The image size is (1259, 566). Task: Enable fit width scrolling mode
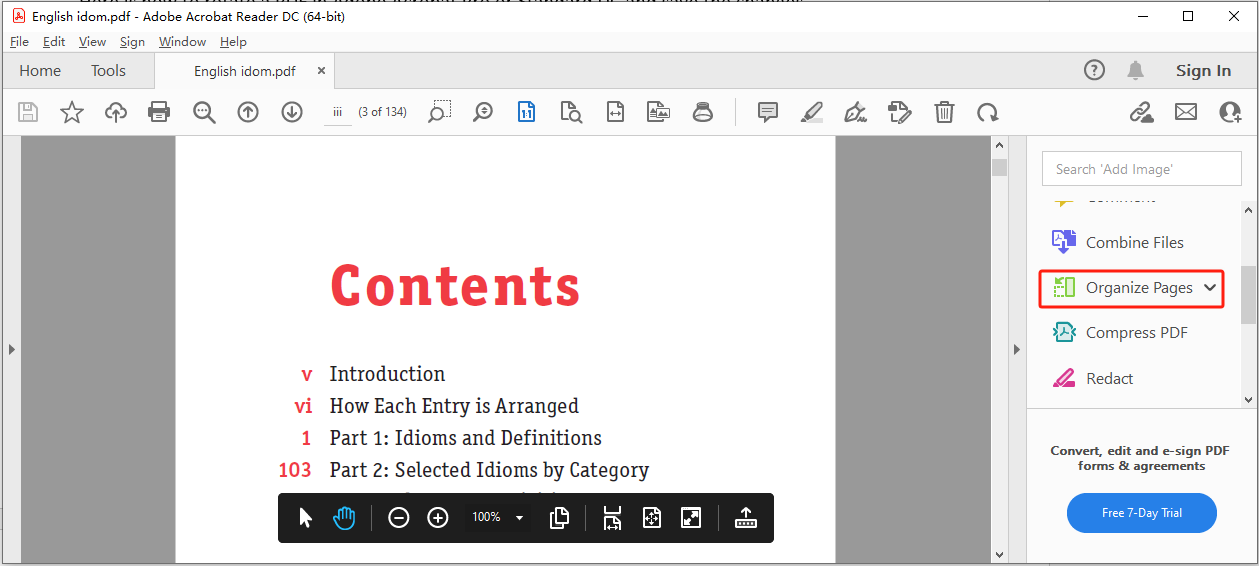(x=612, y=518)
